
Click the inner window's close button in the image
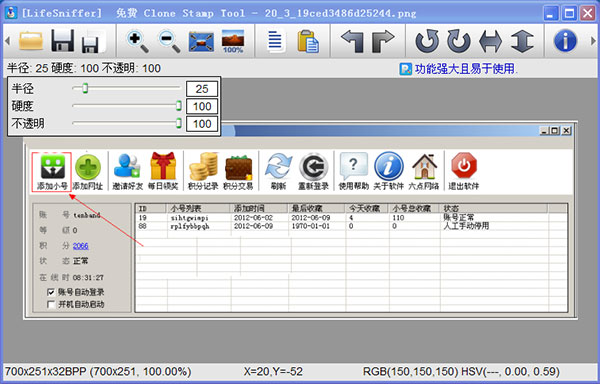point(566,131)
